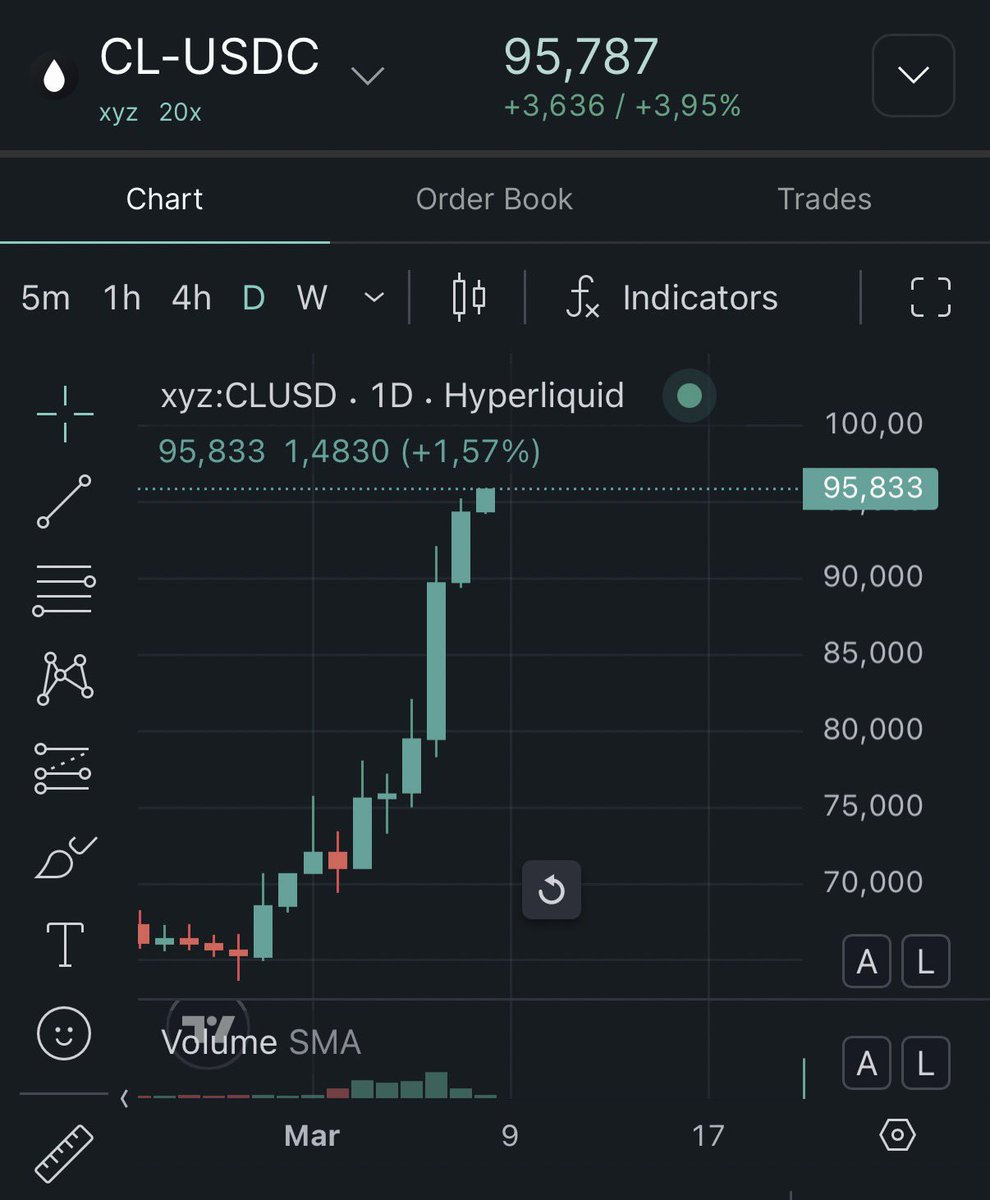Toggle auto scale A on price pane
This screenshot has width=990, height=1200.
[867, 963]
